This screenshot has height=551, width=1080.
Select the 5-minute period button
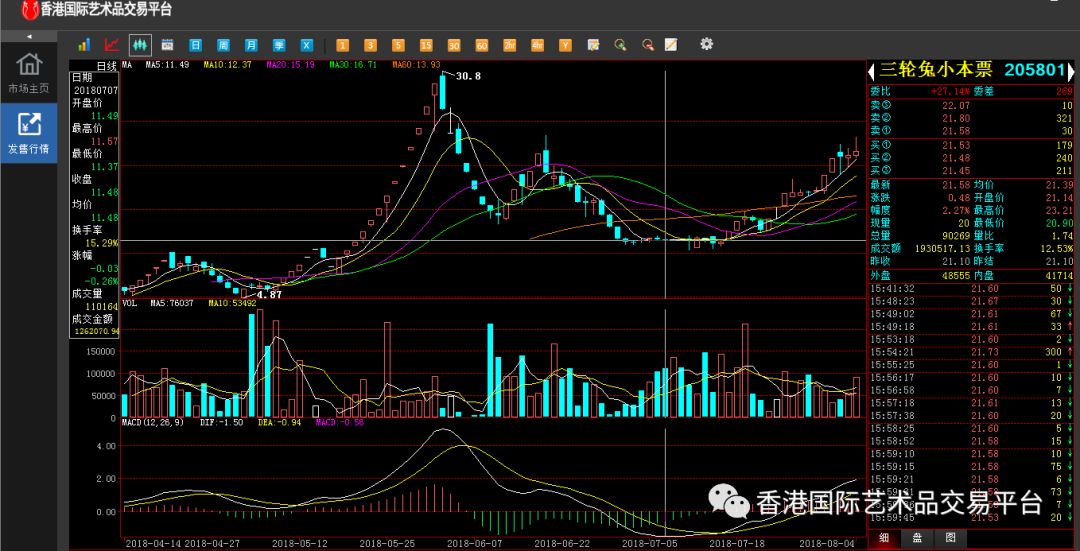pyautogui.click(x=398, y=45)
